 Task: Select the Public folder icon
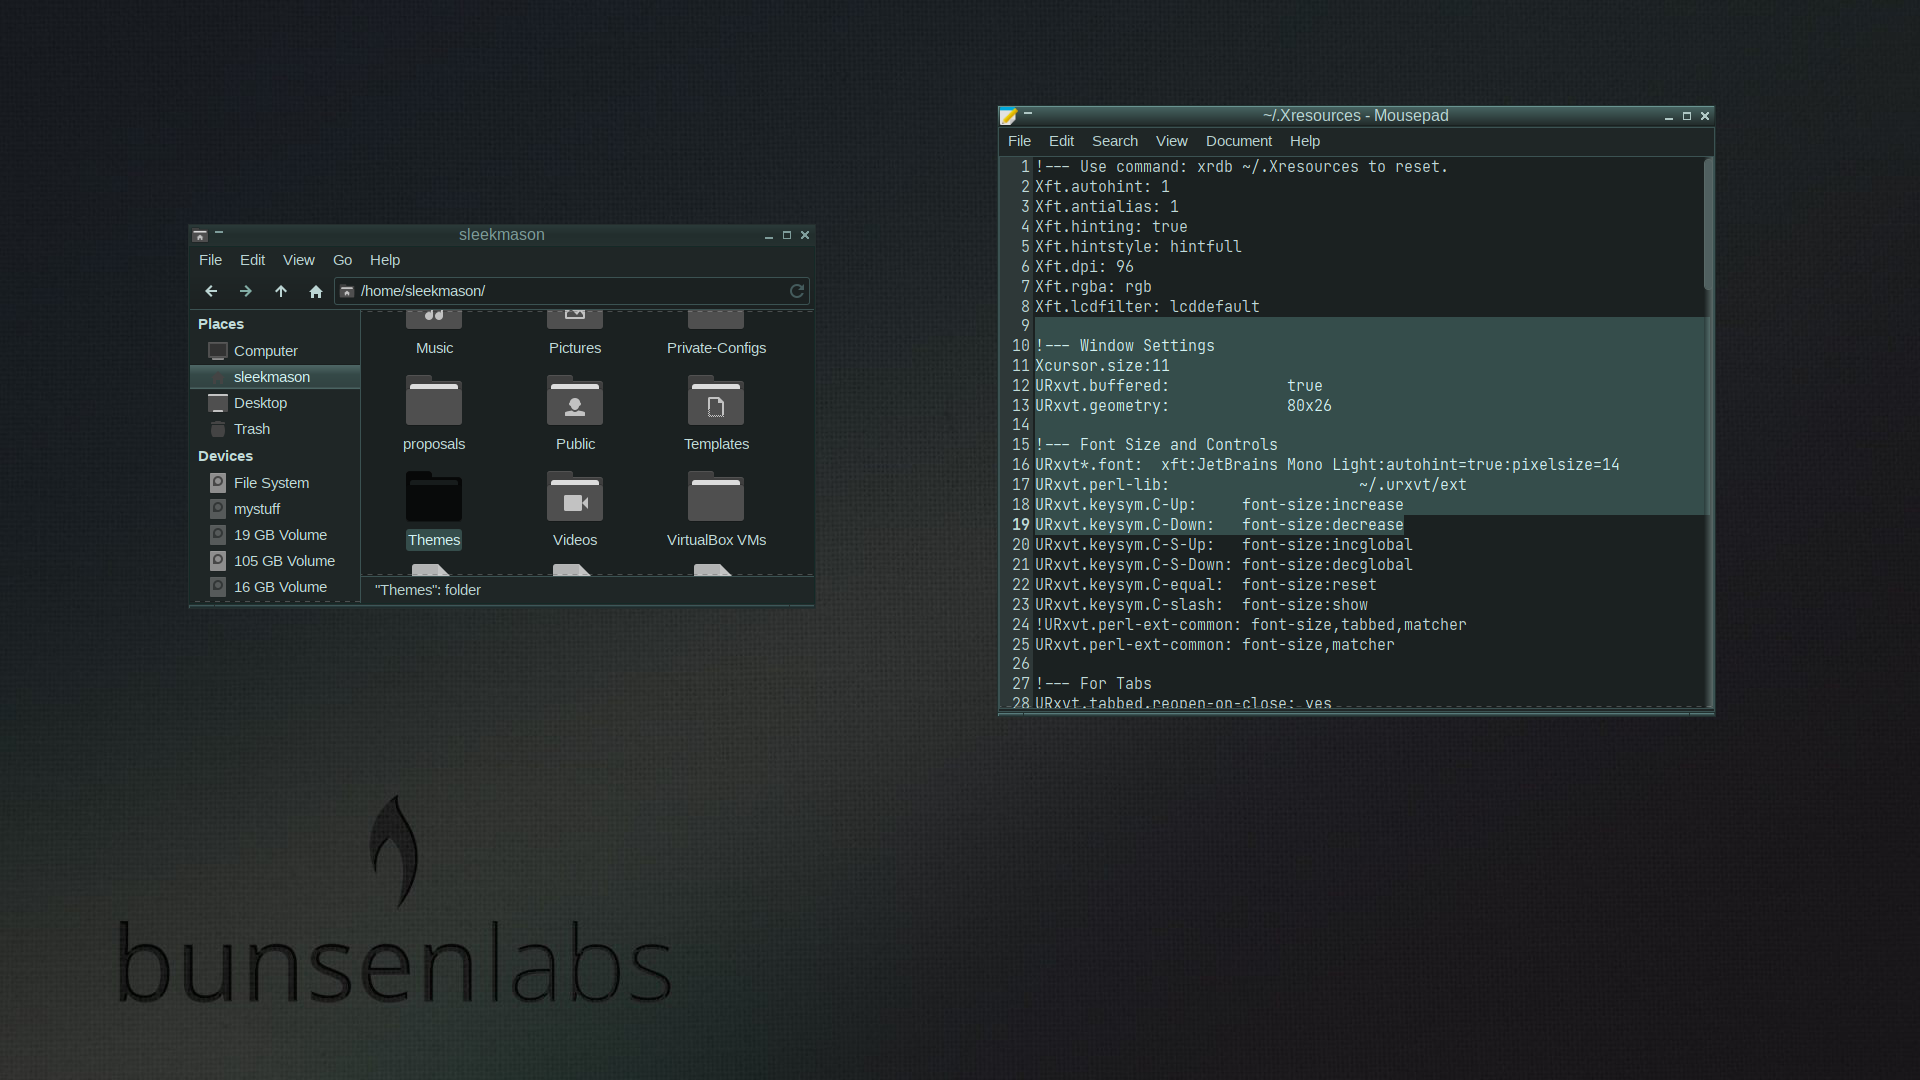(x=575, y=400)
